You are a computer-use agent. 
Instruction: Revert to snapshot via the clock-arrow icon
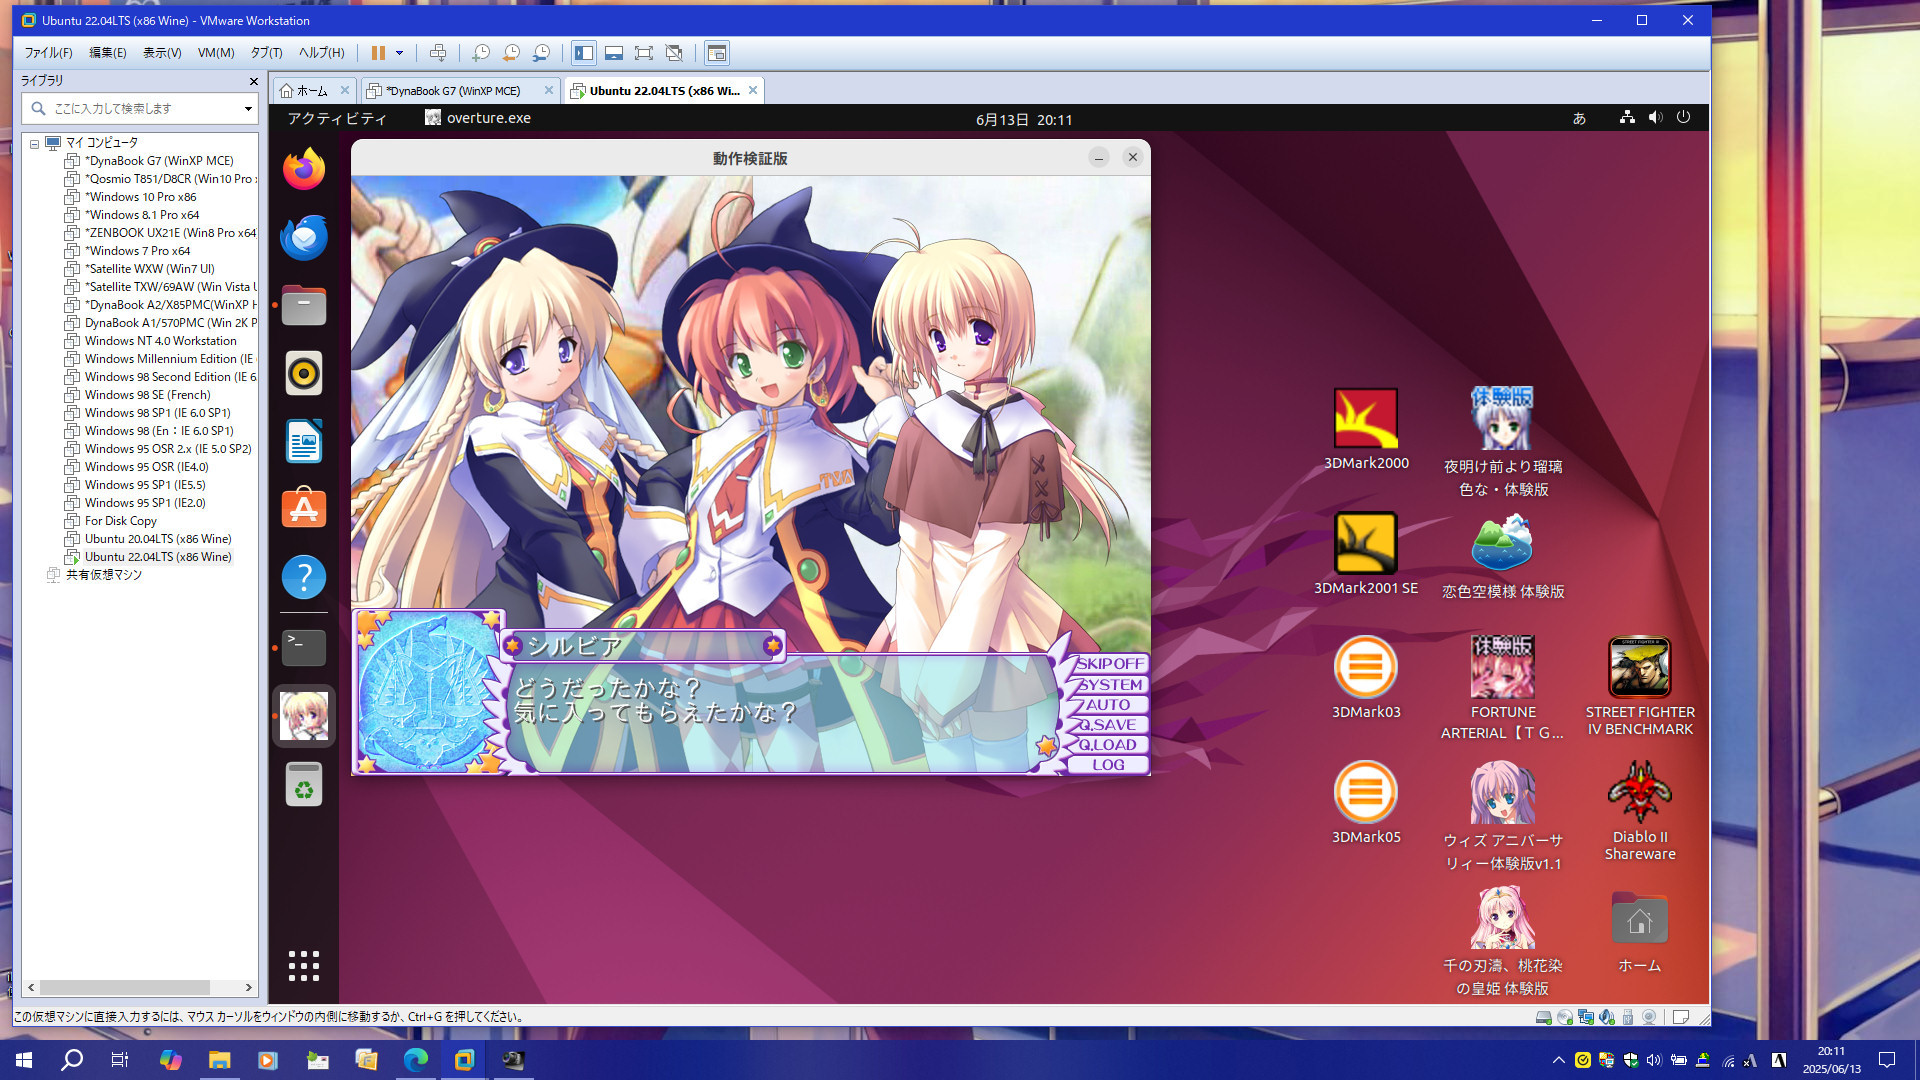(x=511, y=53)
